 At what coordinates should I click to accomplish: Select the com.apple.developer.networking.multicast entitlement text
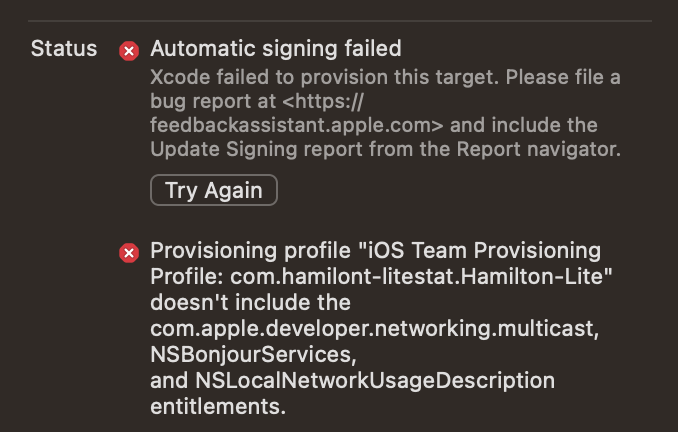click(374, 329)
